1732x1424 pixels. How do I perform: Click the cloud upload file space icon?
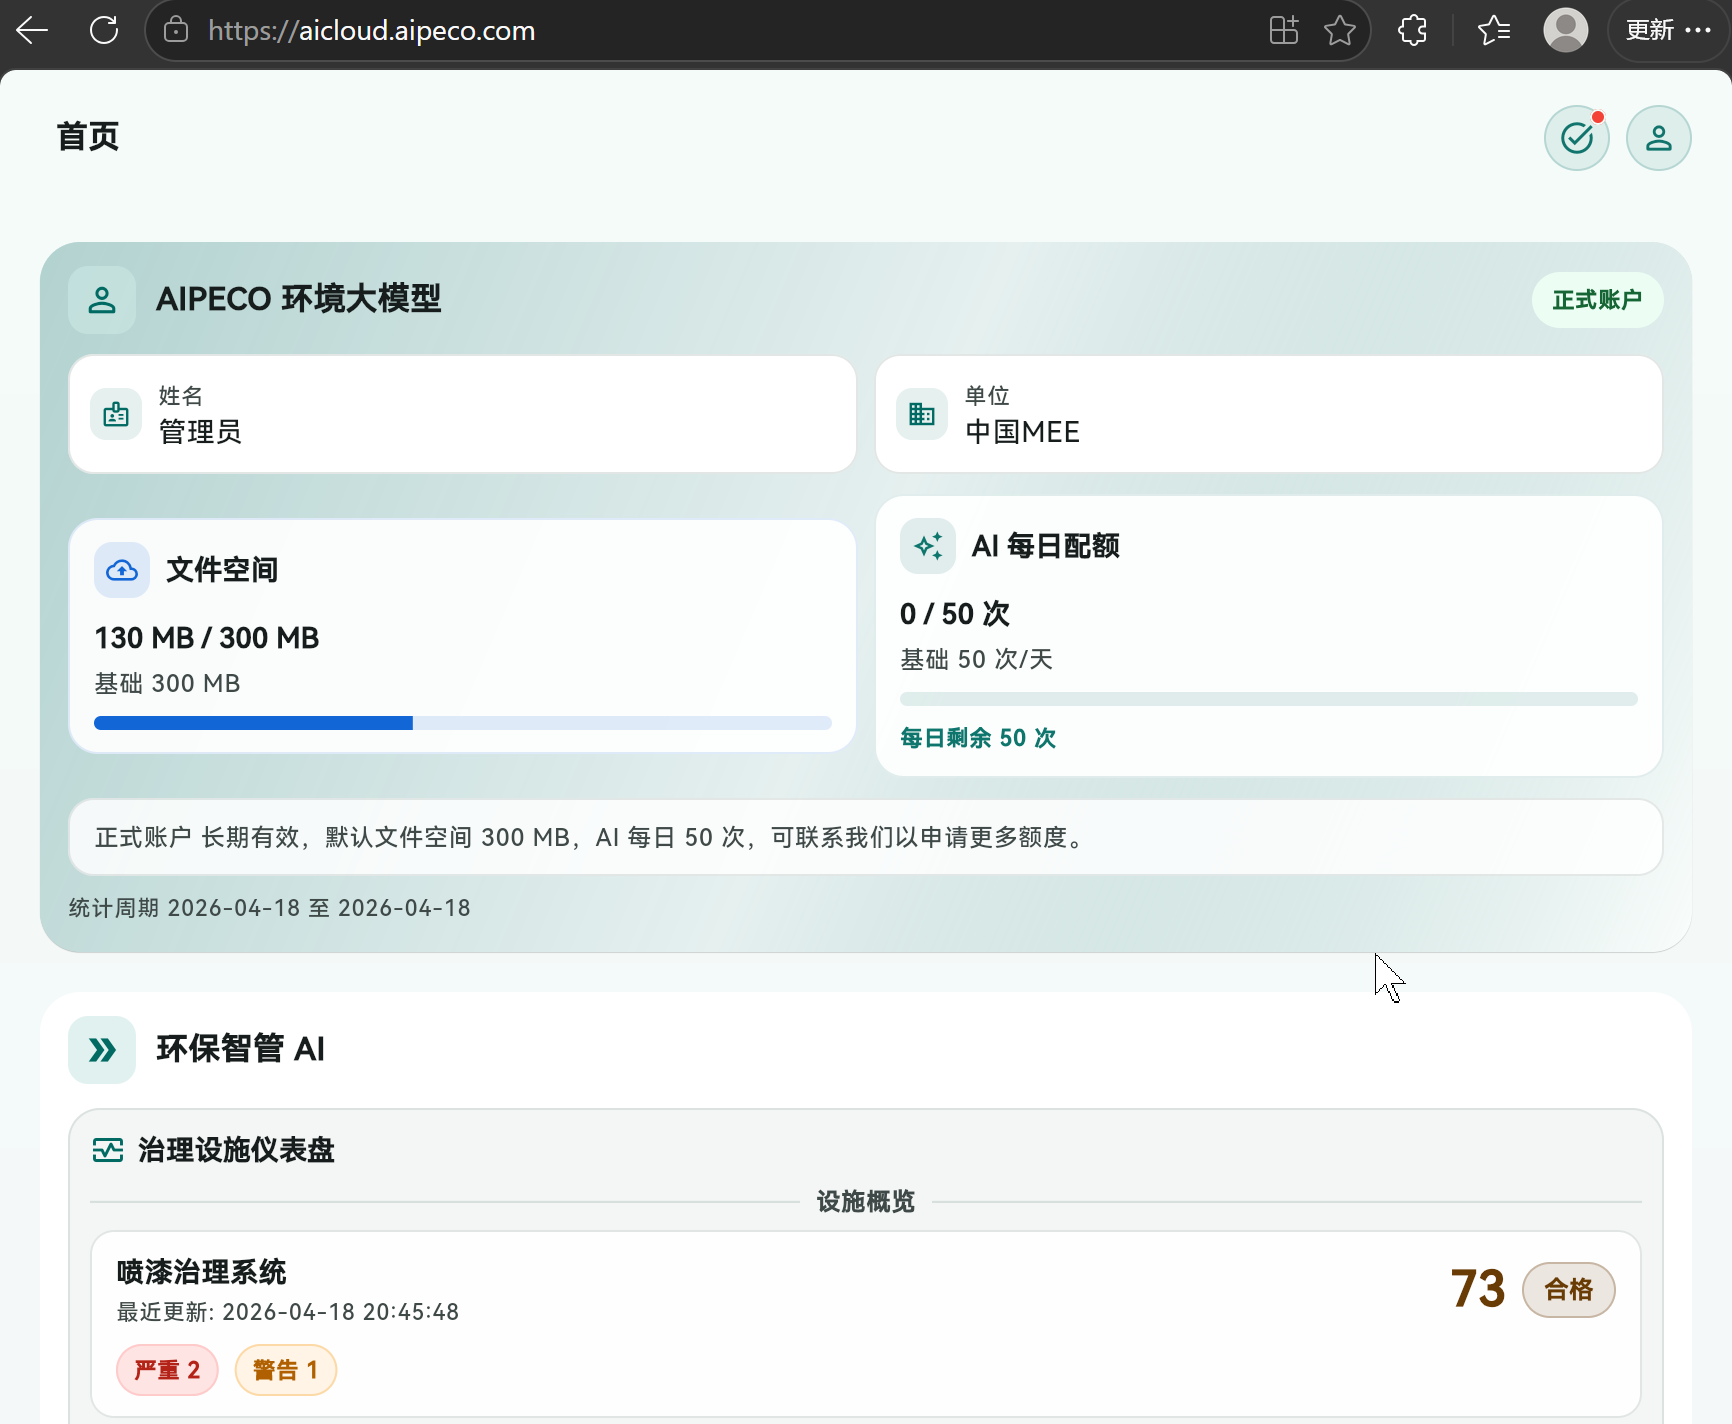[122, 570]
